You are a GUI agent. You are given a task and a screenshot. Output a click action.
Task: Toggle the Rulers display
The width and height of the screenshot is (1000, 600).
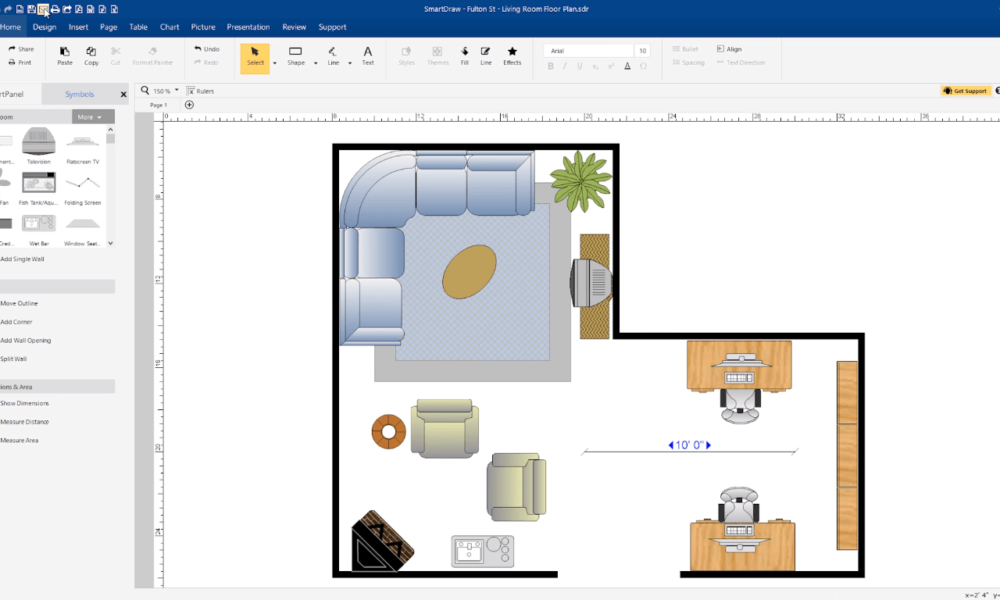coord(200,90)
